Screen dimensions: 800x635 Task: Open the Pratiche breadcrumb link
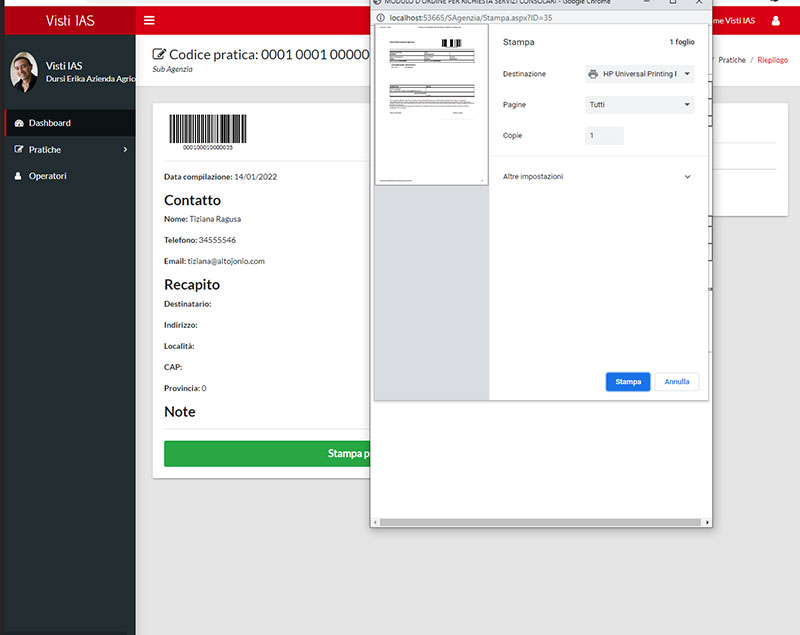732,60
